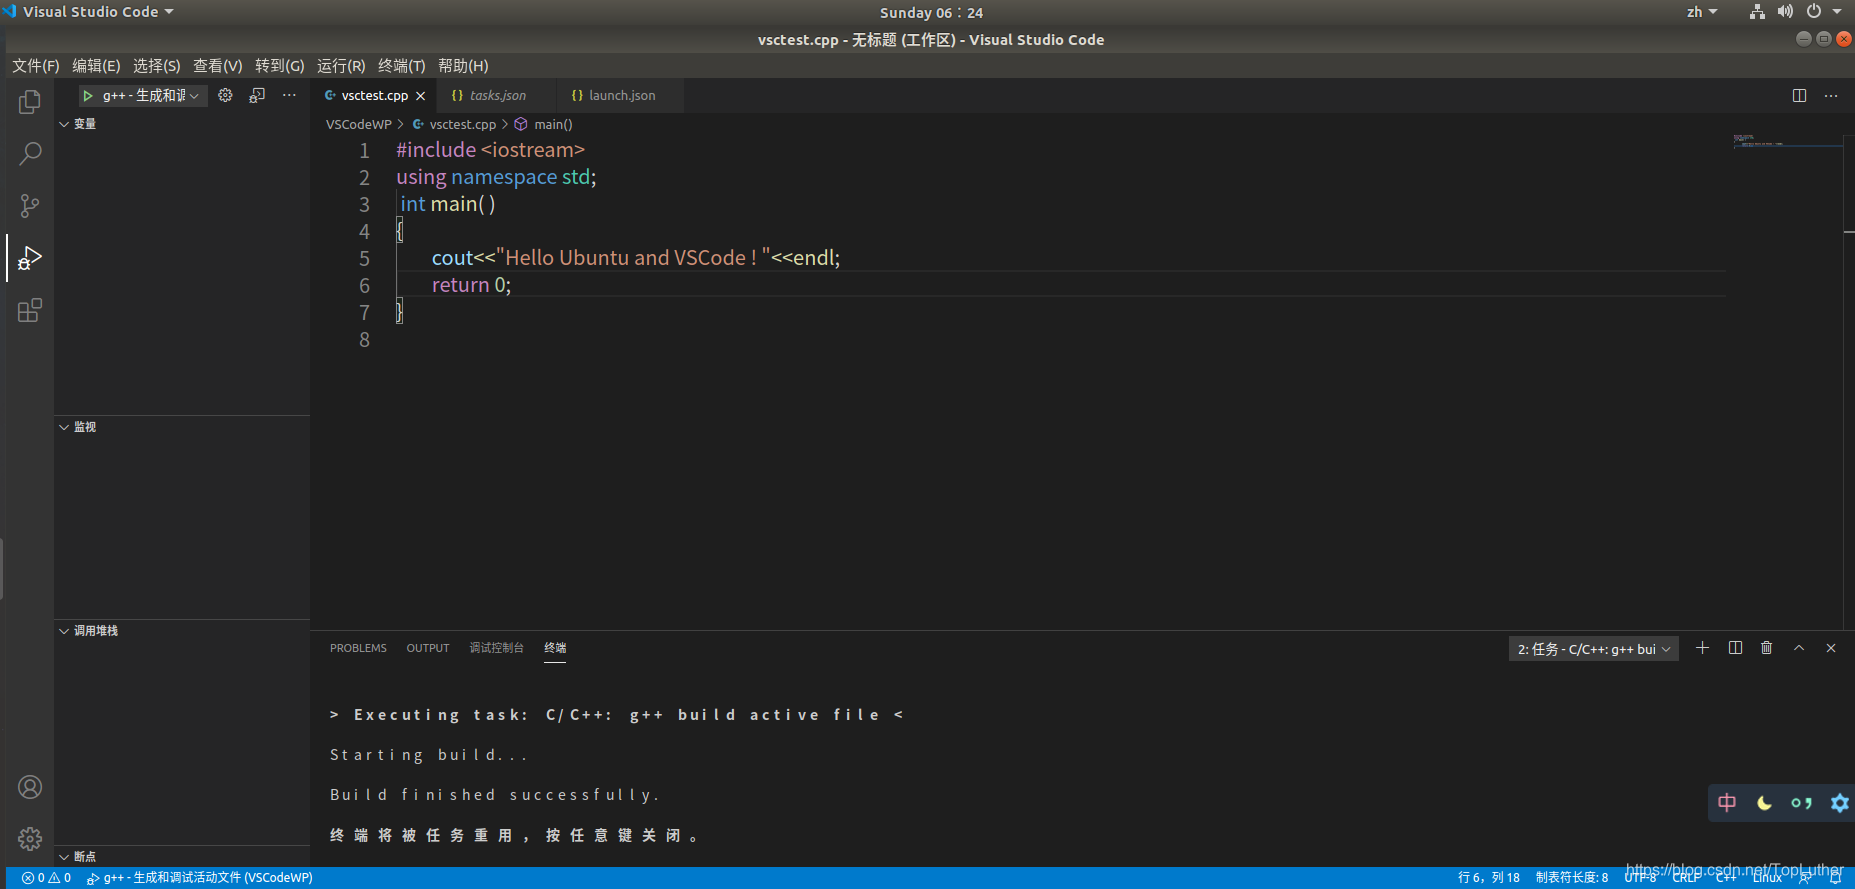Screen dimensions: 1855x889
Task: Open the 查看(V) menu
Action: (x=218, y=66)
